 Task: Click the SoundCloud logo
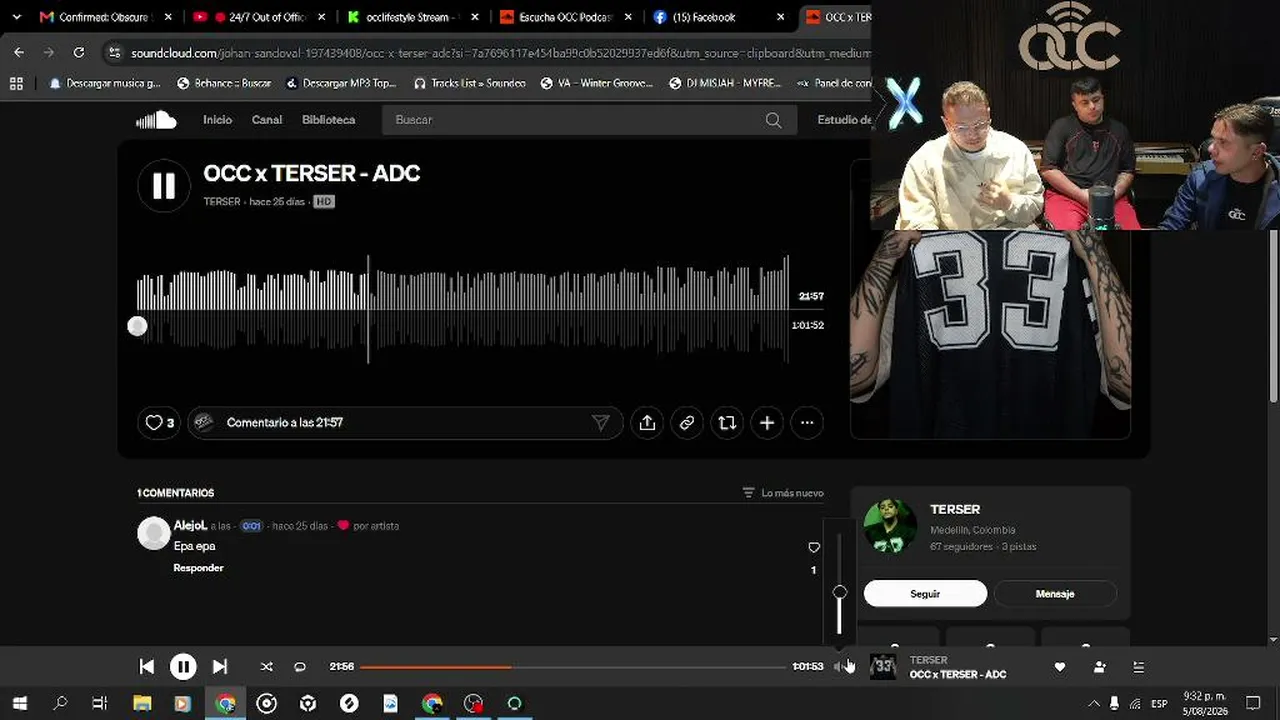pos(156,120)
